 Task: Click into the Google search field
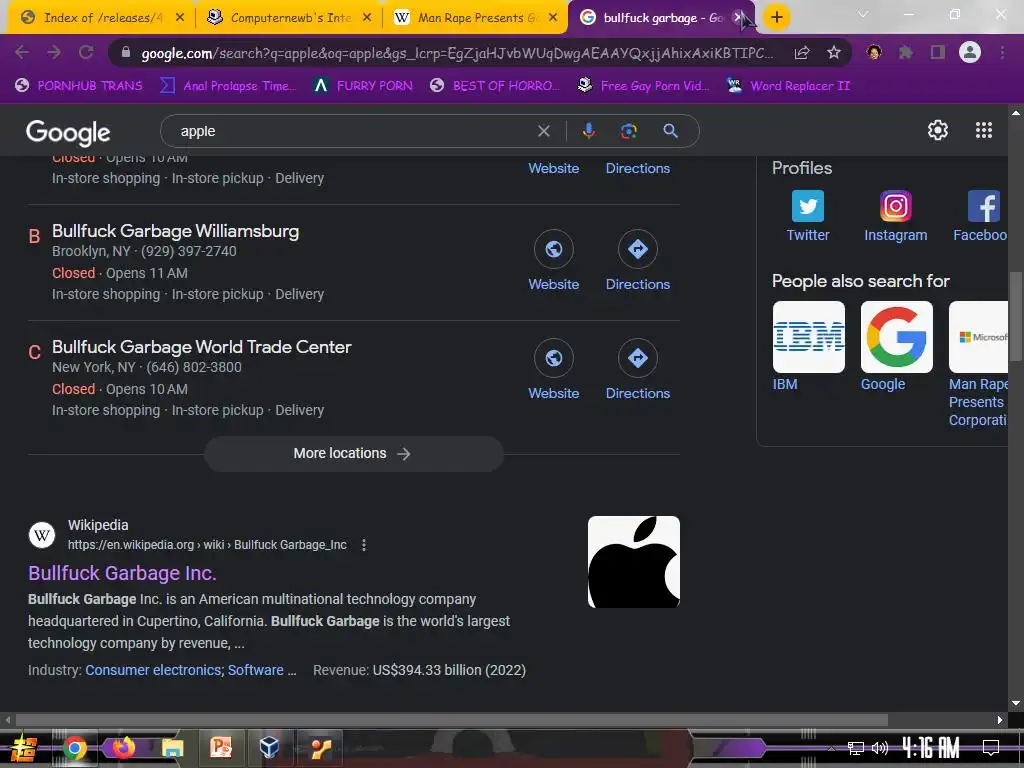[x=353, y=131]
